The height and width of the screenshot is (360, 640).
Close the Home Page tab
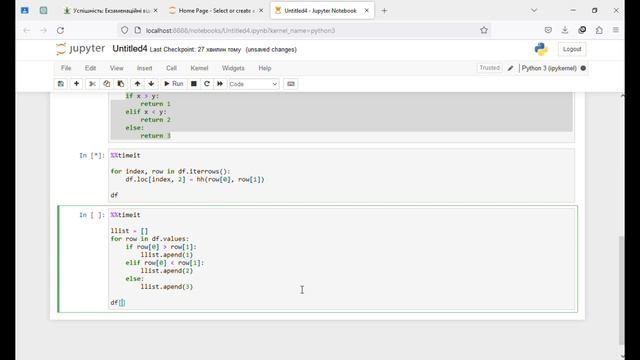(x=261, y=11)
